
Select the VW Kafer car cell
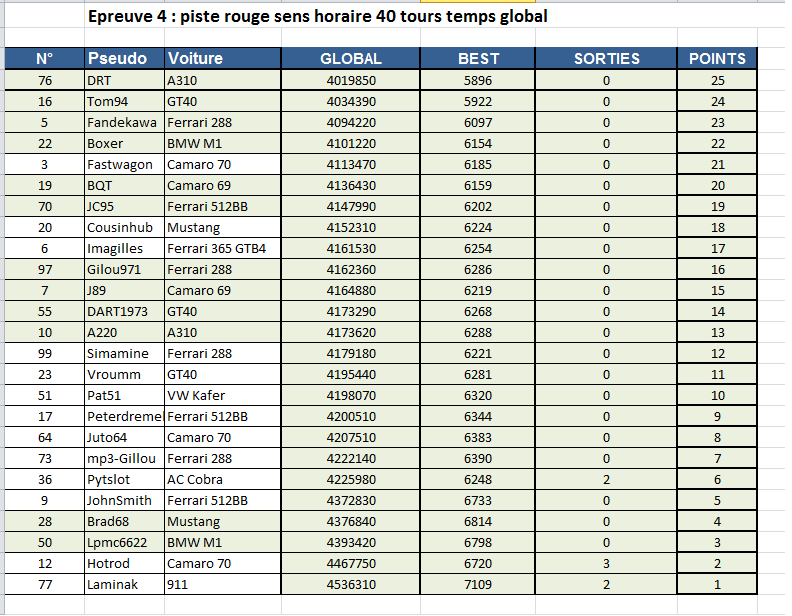coord(223,395)
